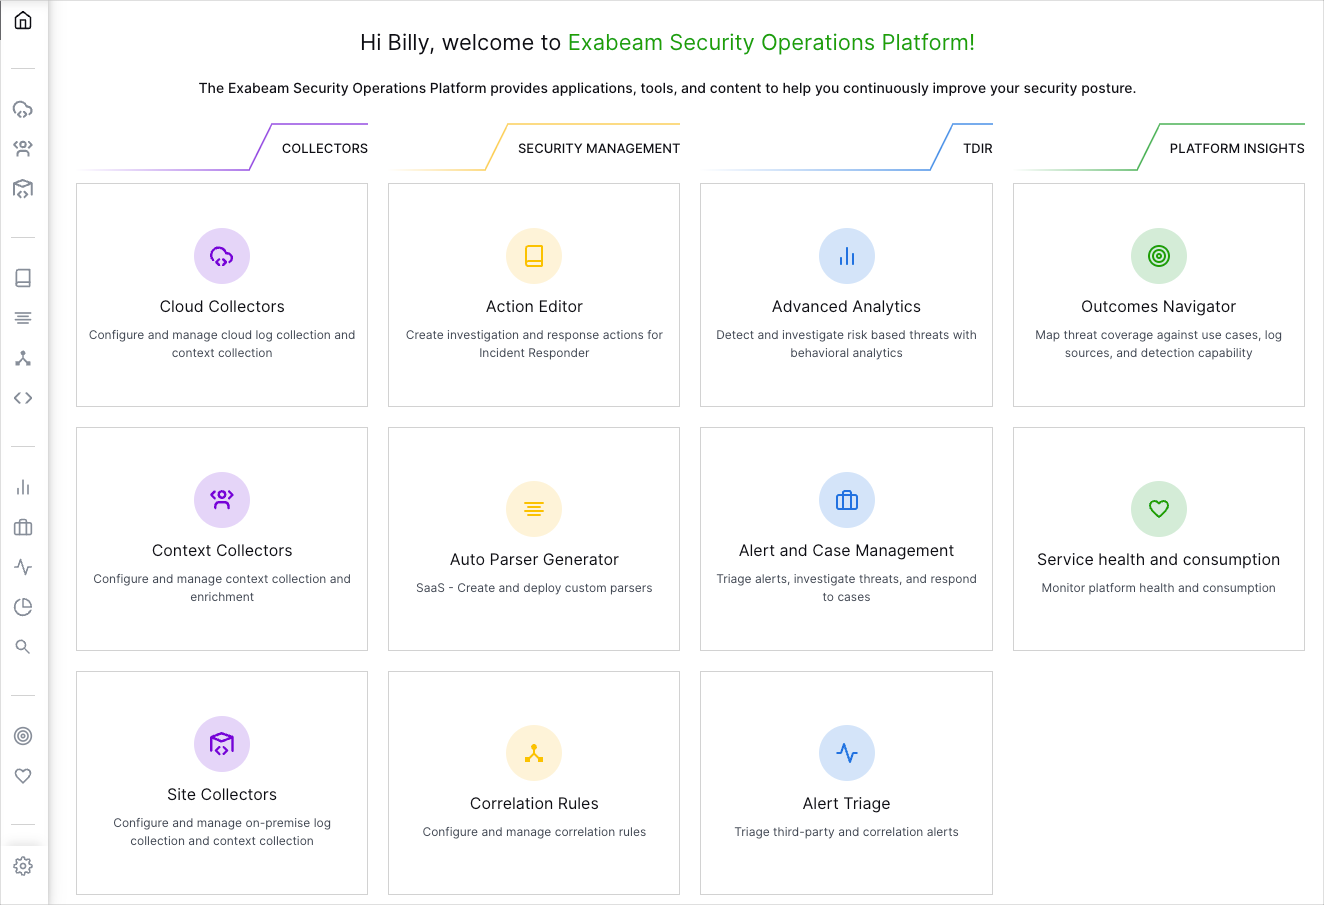
Task: Click 'Configure and manage correlation rules' description
Action: click(534, 832)
